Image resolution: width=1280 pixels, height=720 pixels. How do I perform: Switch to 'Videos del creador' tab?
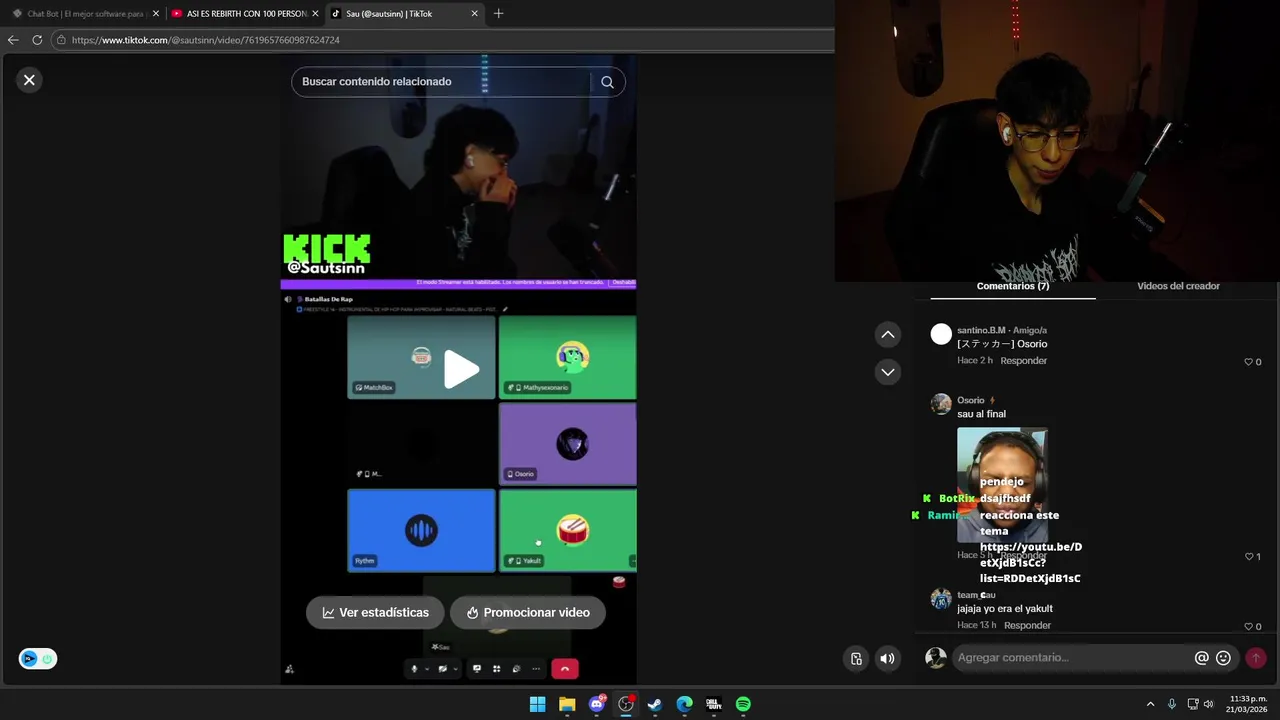pyautogui.click(x=1178, y=286)
